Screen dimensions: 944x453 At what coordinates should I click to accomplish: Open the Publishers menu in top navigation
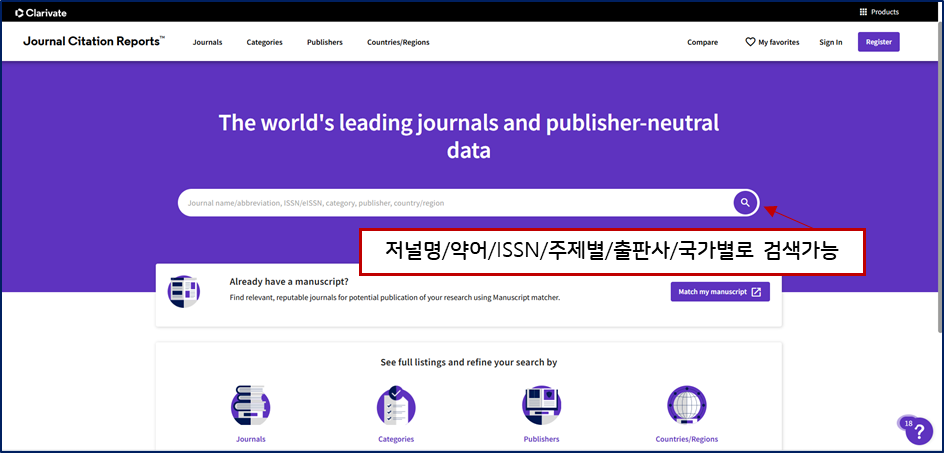pos(324,42)
